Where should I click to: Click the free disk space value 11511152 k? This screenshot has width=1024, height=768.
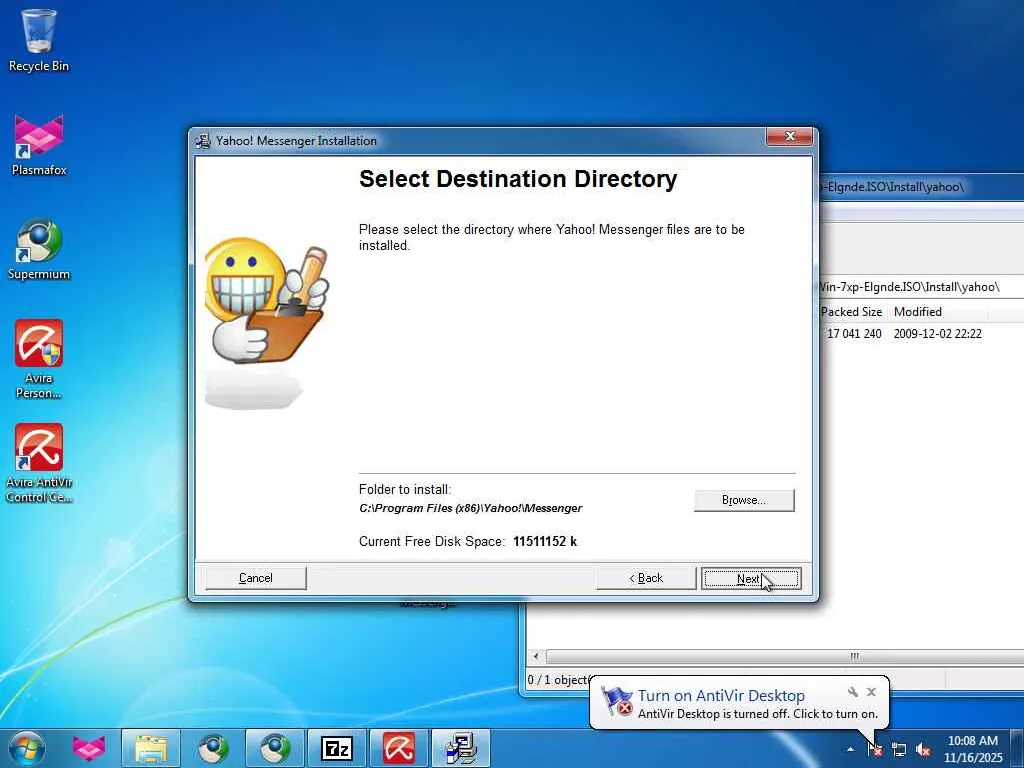click(x=545, y=541)
